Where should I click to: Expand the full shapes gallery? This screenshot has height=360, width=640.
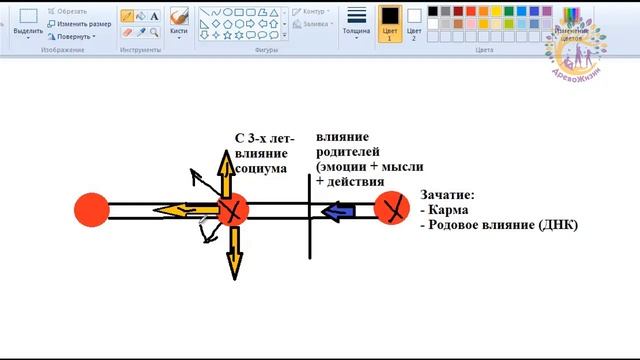[x=284, y=36]
